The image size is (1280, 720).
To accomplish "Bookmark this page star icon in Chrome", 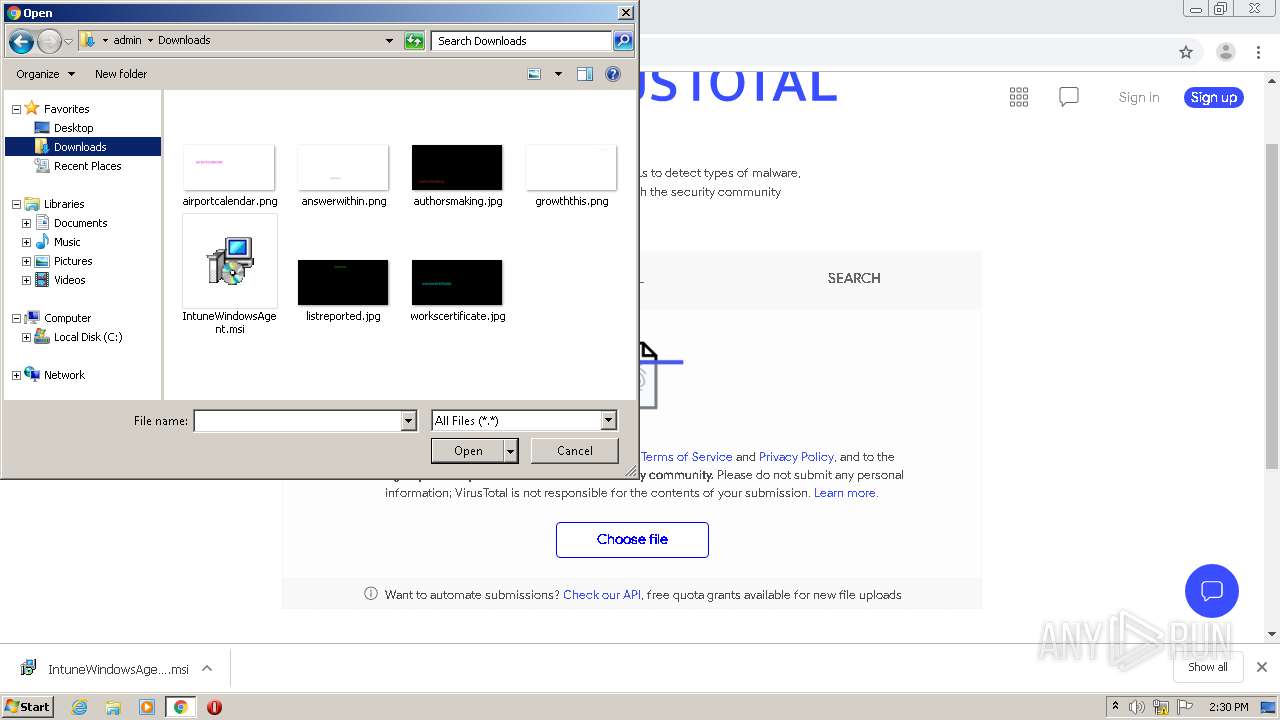I will pyautogui.click(x=1186, y=52).
